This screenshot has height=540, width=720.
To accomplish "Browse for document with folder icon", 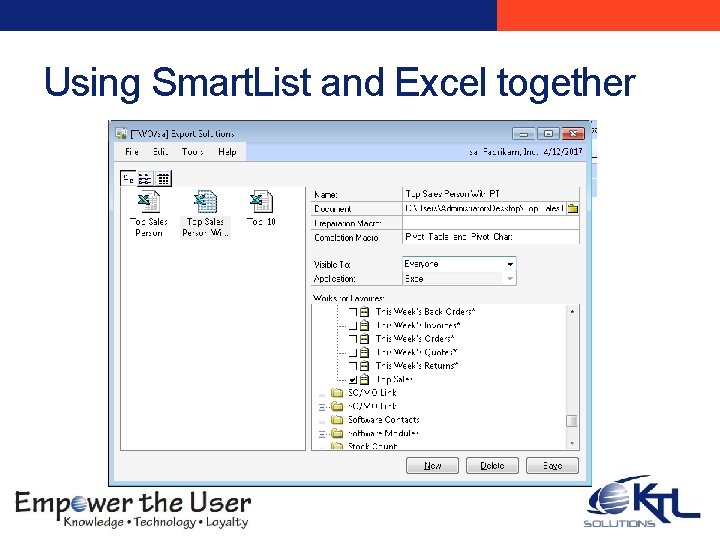I will (573, 208).
